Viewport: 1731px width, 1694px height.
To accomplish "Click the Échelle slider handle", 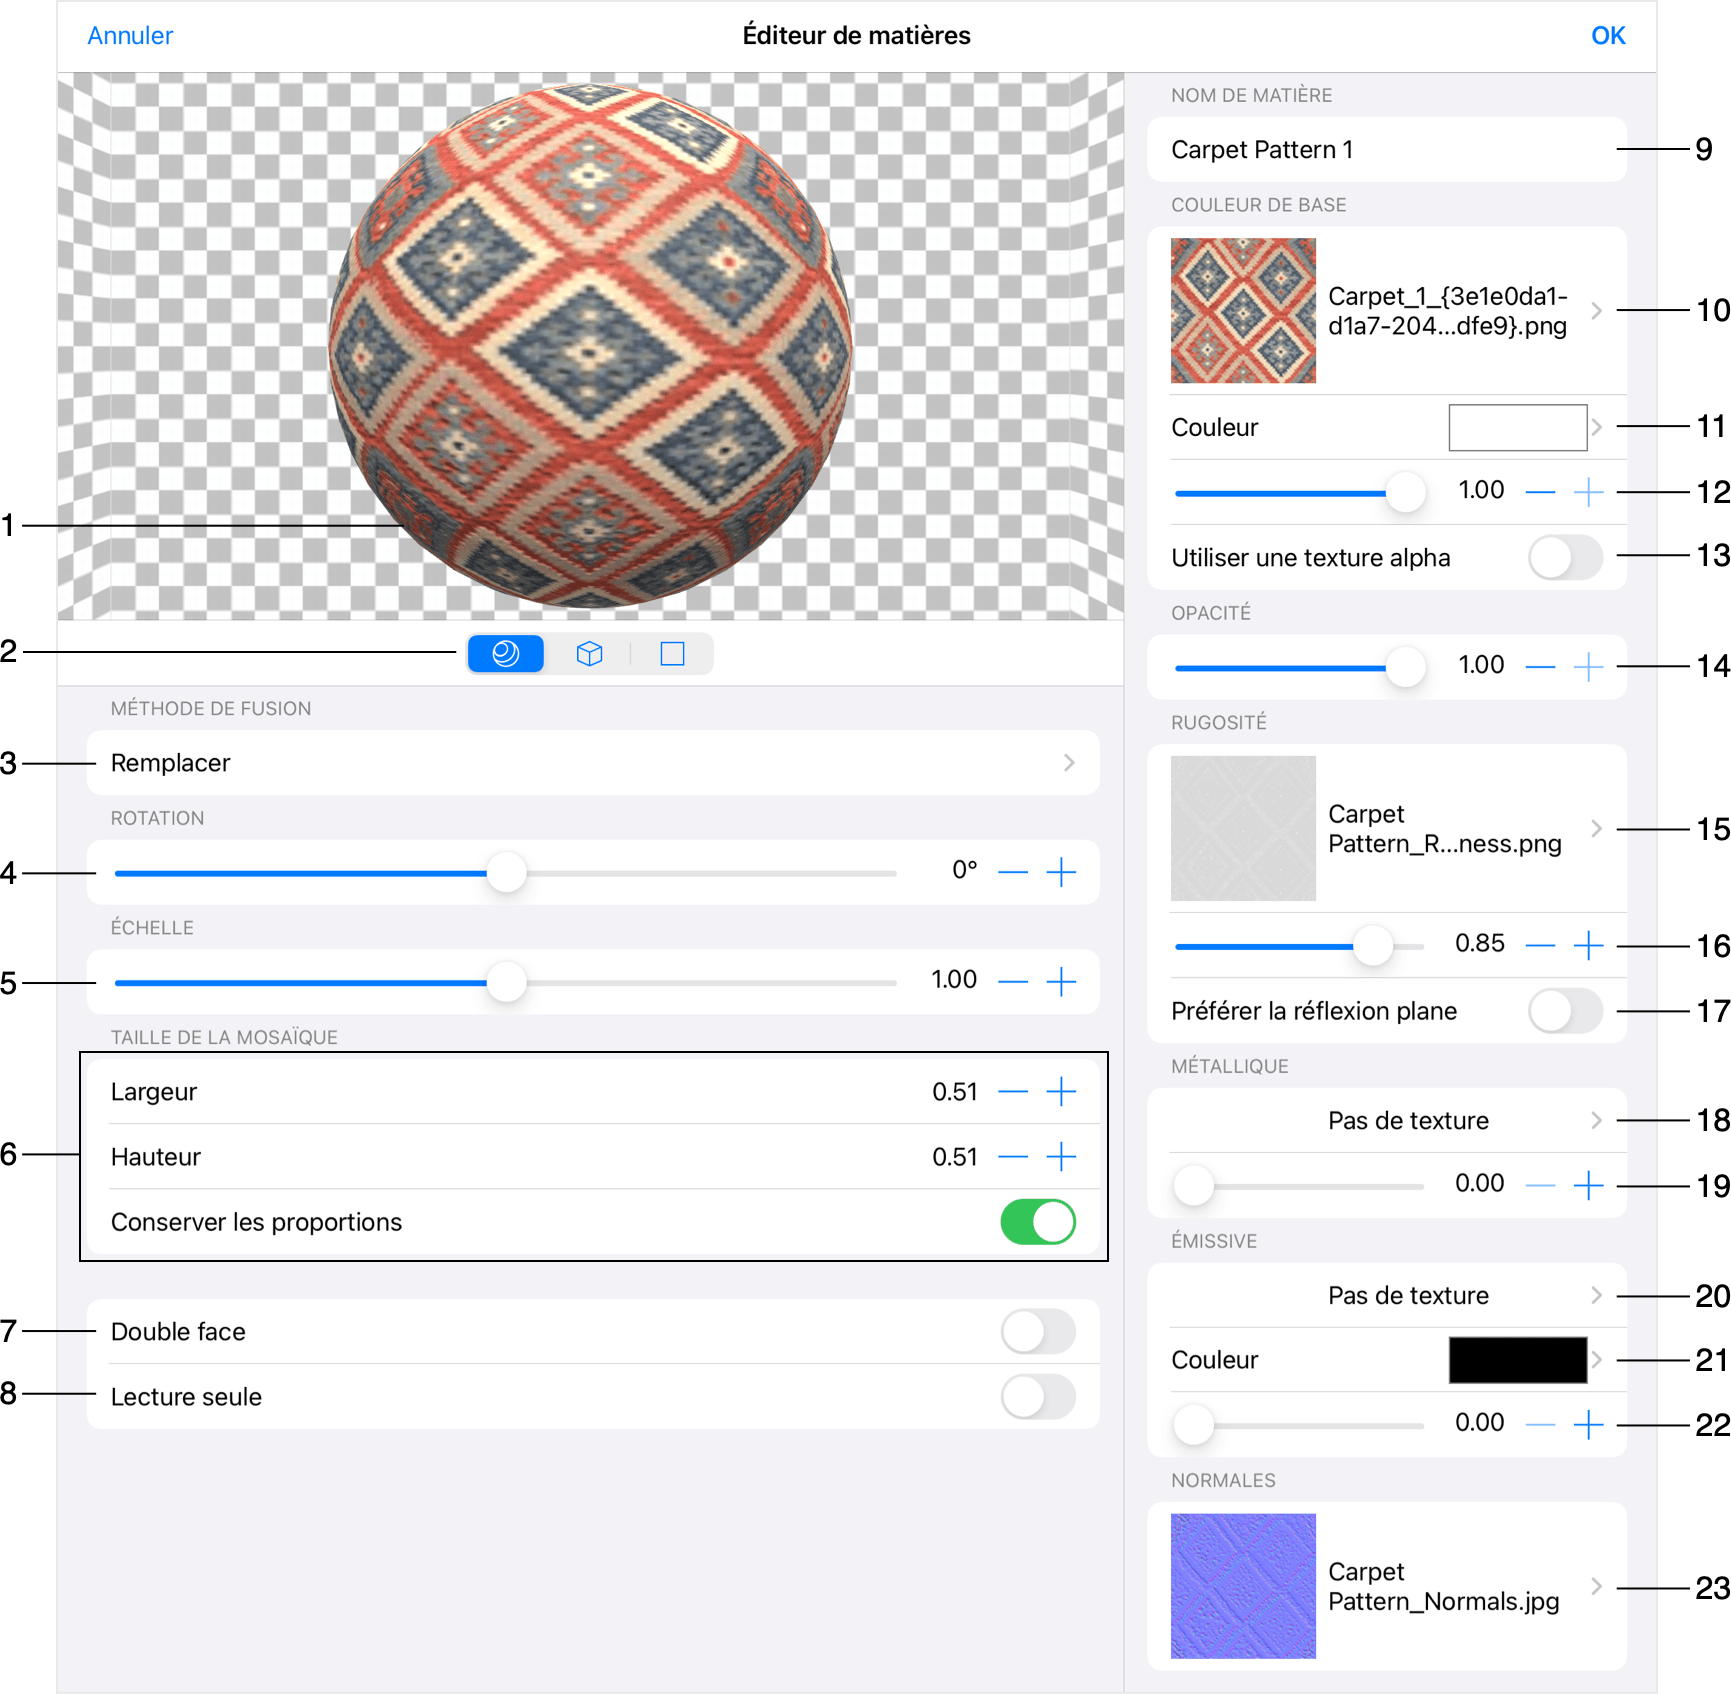I will [507, 982].
